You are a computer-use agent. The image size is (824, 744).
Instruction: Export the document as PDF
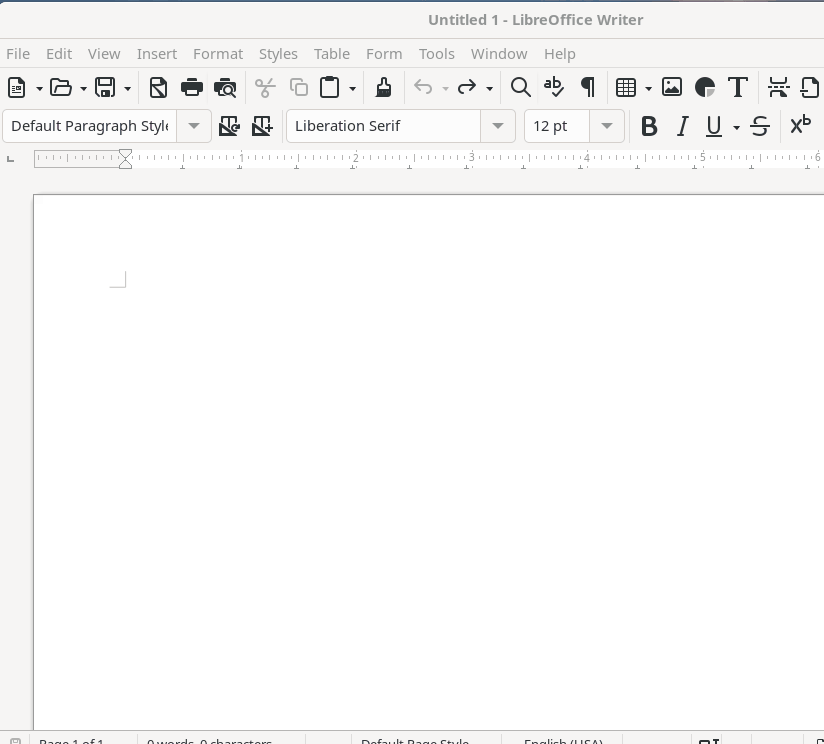(158, 87)
